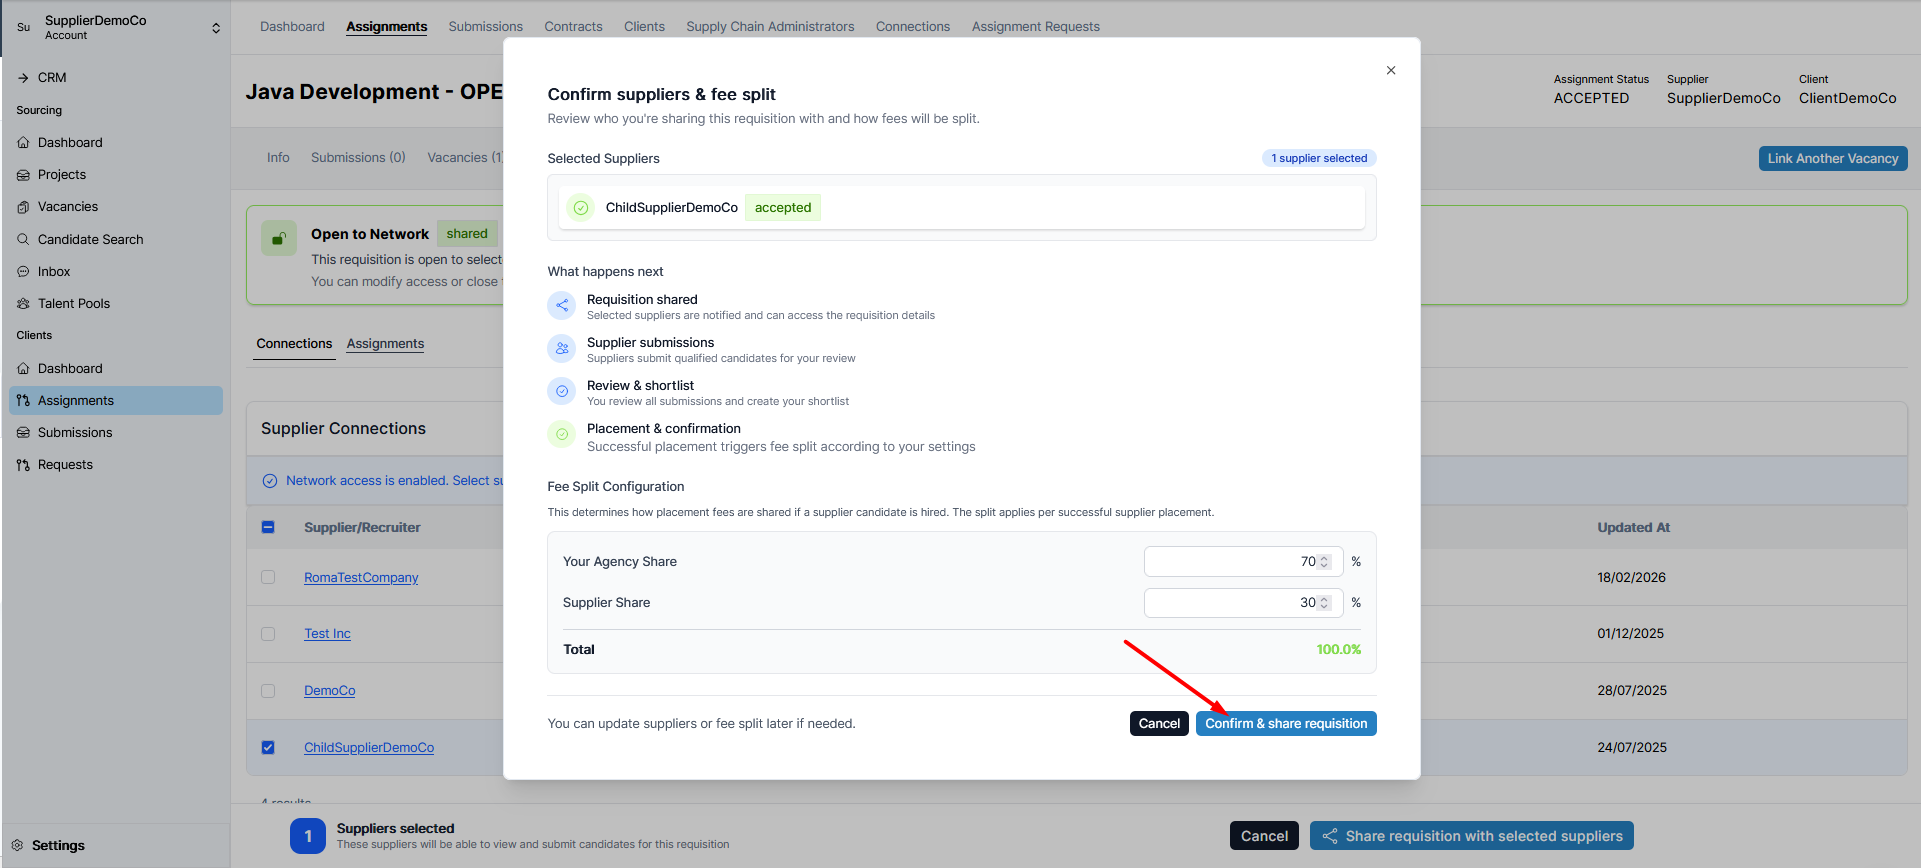Open Inbox from the sidebar icon
The width and height of the screenshot is (1921, 868).
point(23,272)
